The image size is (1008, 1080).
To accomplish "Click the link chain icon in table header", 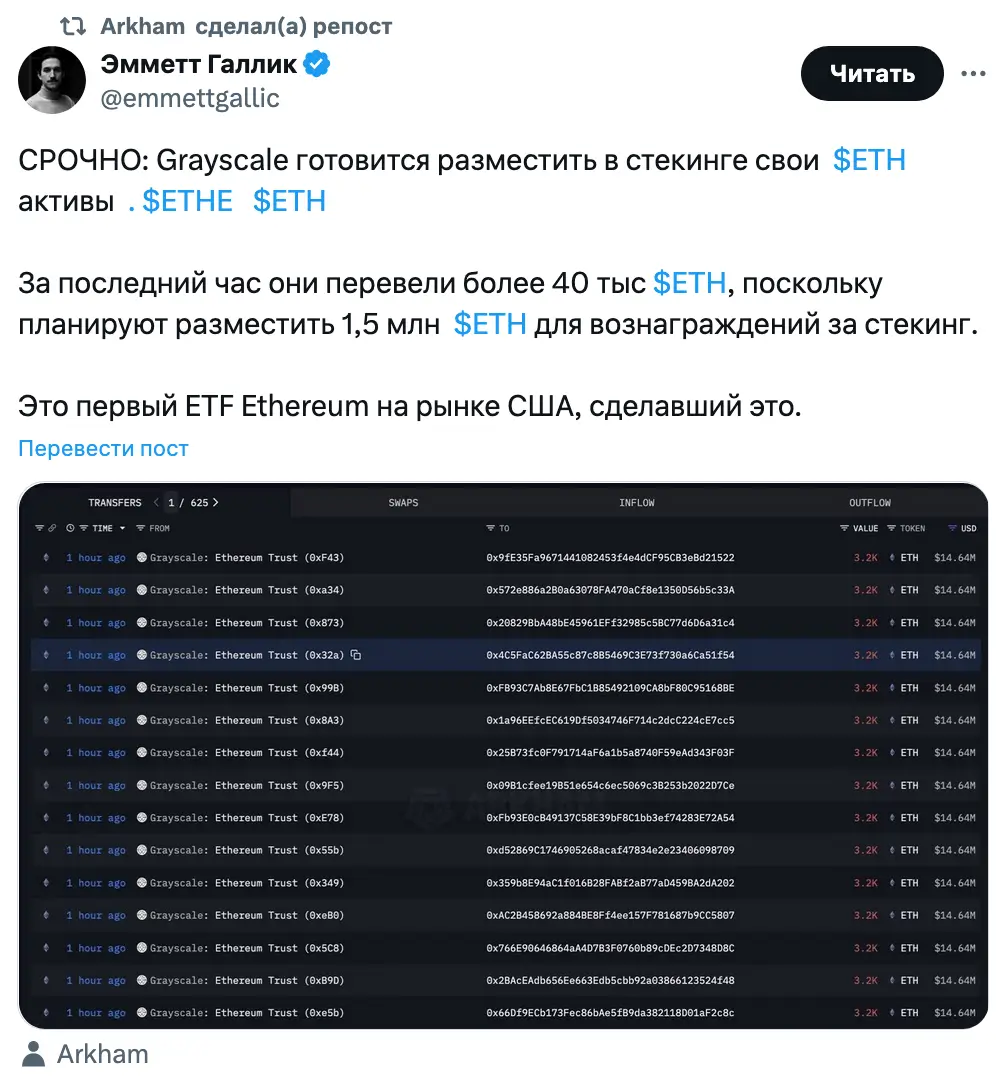I will 52,528.
